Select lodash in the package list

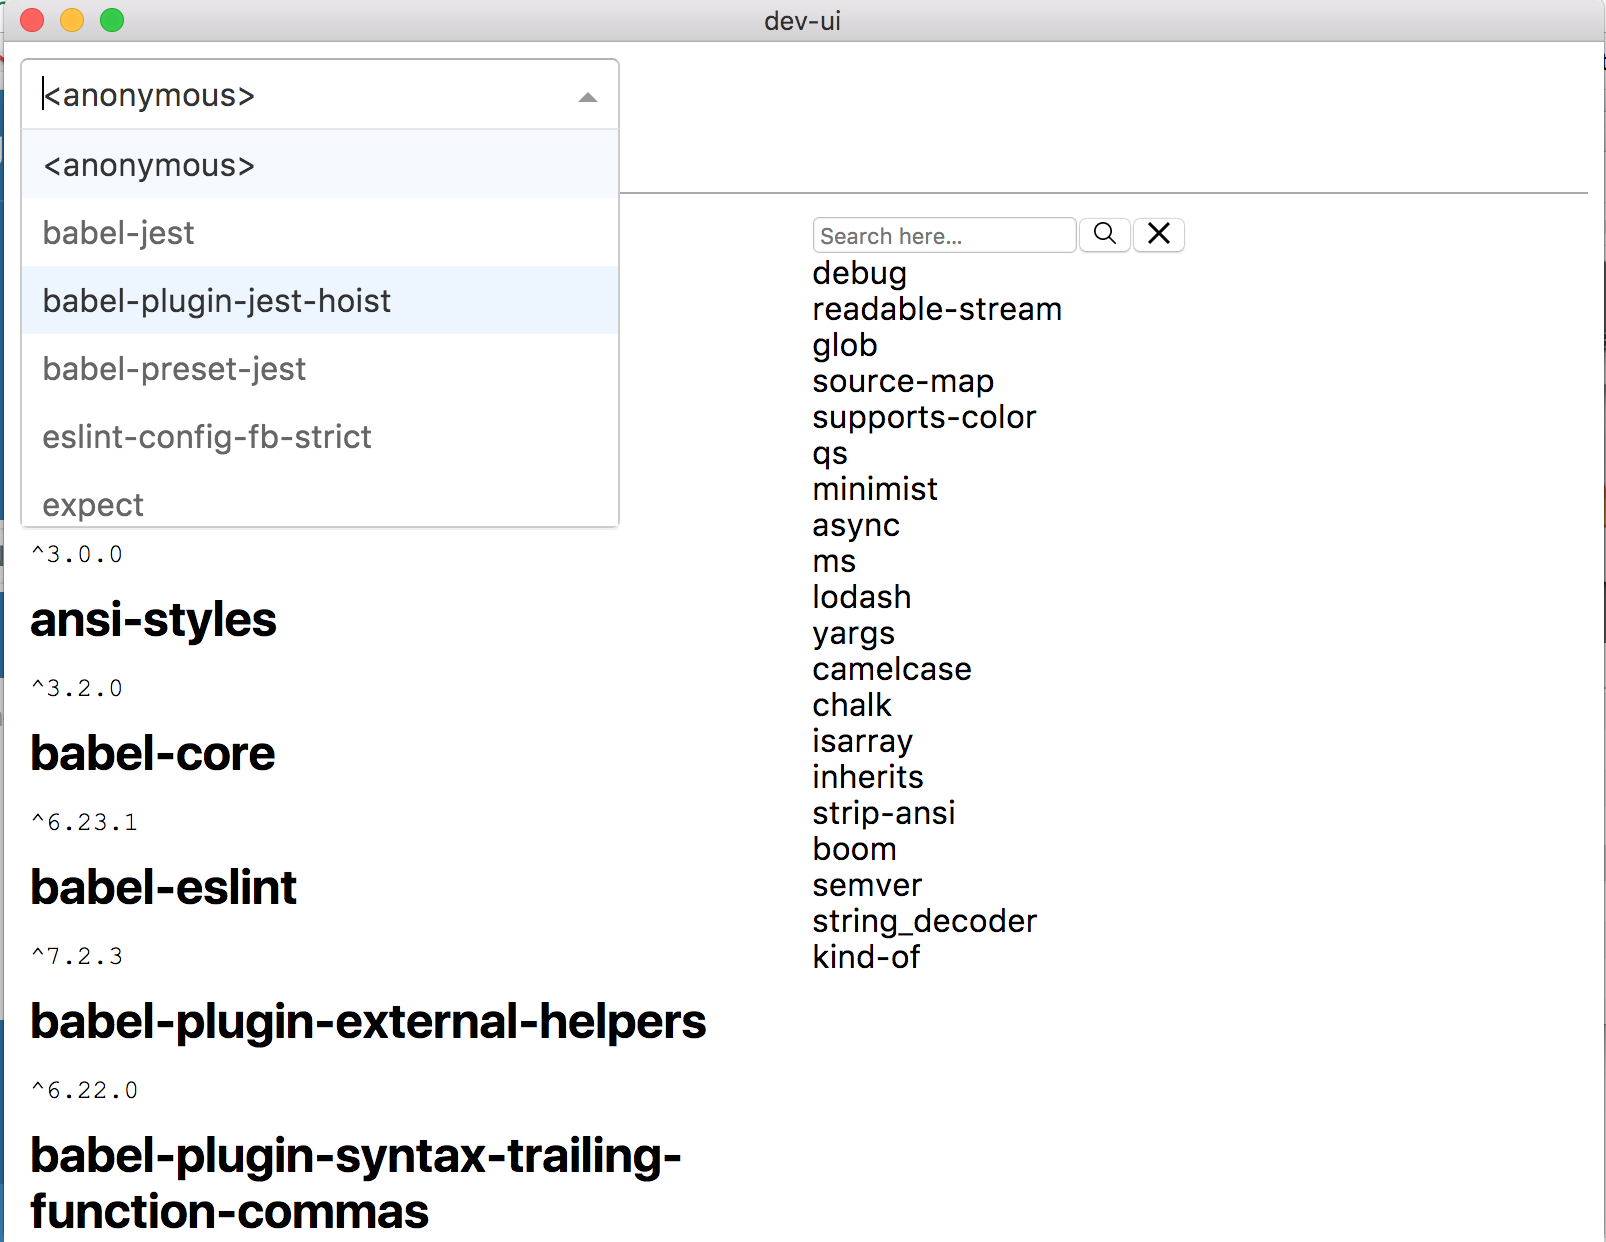(x=862, y=597)
